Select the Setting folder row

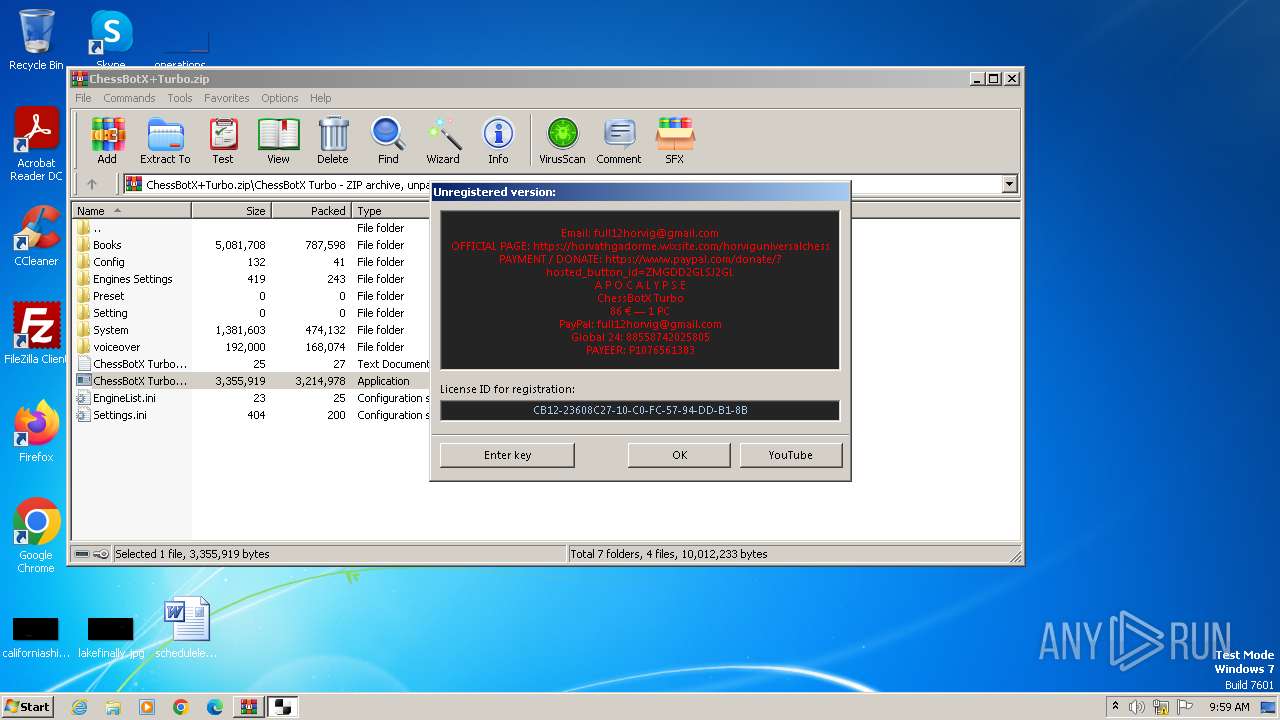coord(250,313)
